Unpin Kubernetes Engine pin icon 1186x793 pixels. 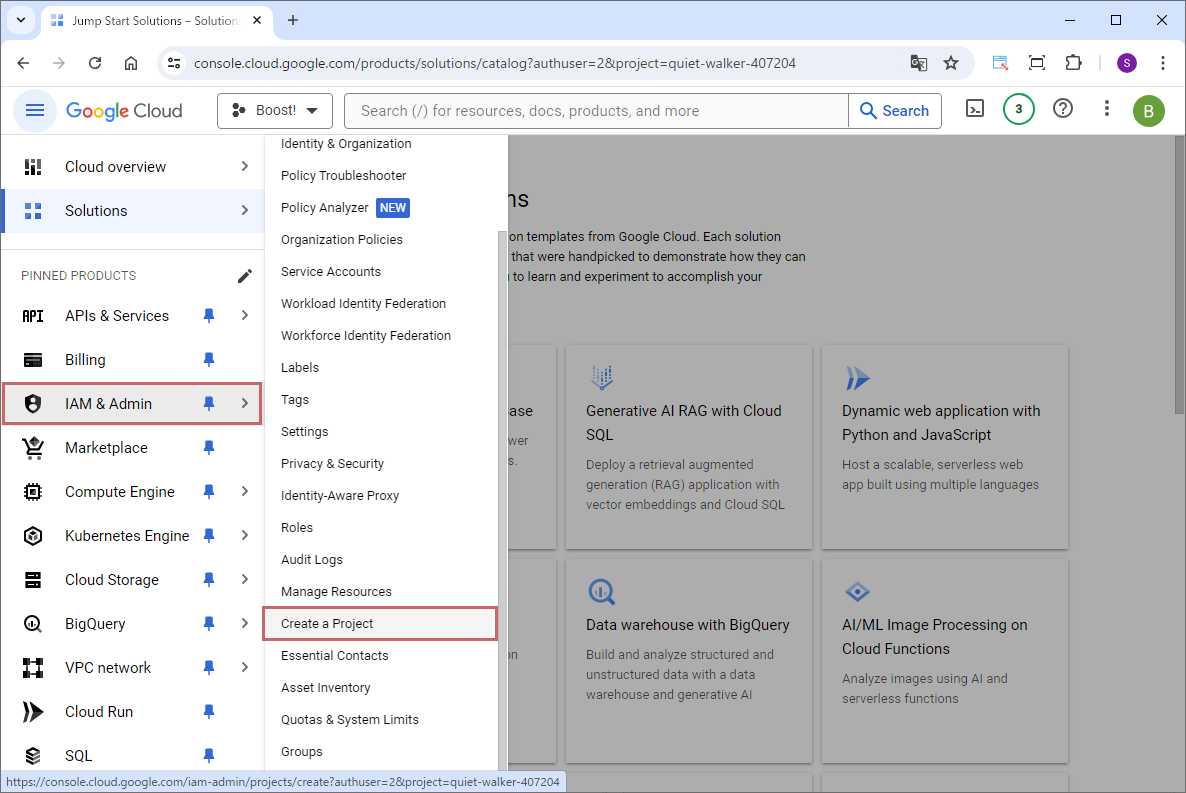point(209,535)
